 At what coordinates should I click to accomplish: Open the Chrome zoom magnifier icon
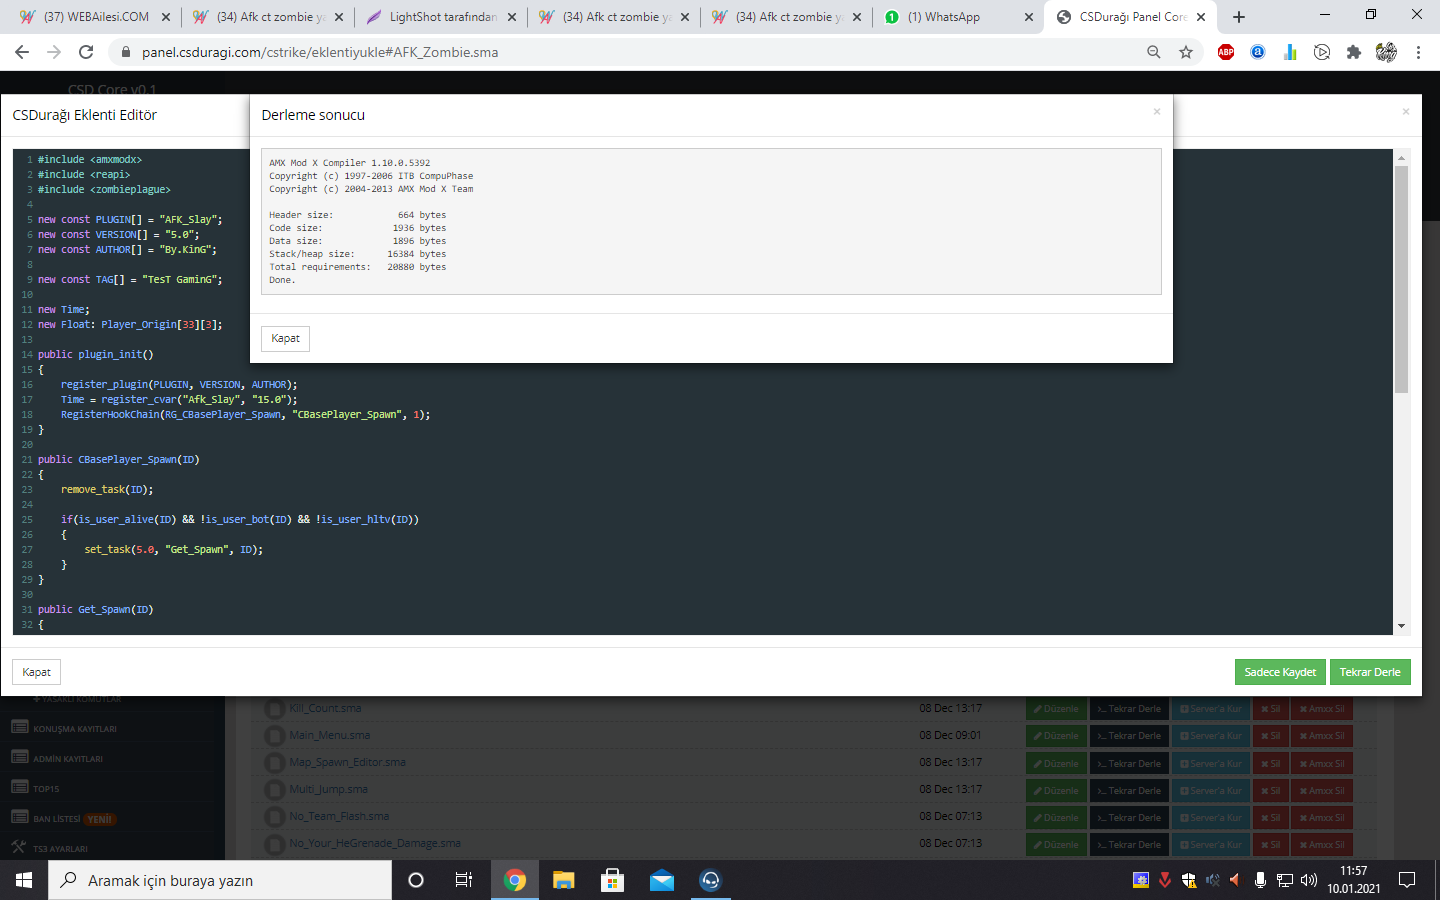click(1154, 52)
